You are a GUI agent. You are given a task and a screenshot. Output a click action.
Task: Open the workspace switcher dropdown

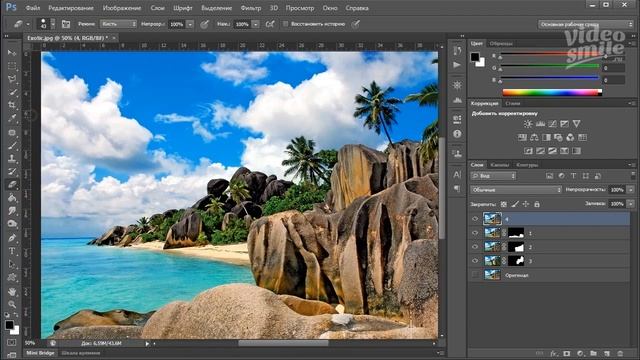[x=586, y=24]
